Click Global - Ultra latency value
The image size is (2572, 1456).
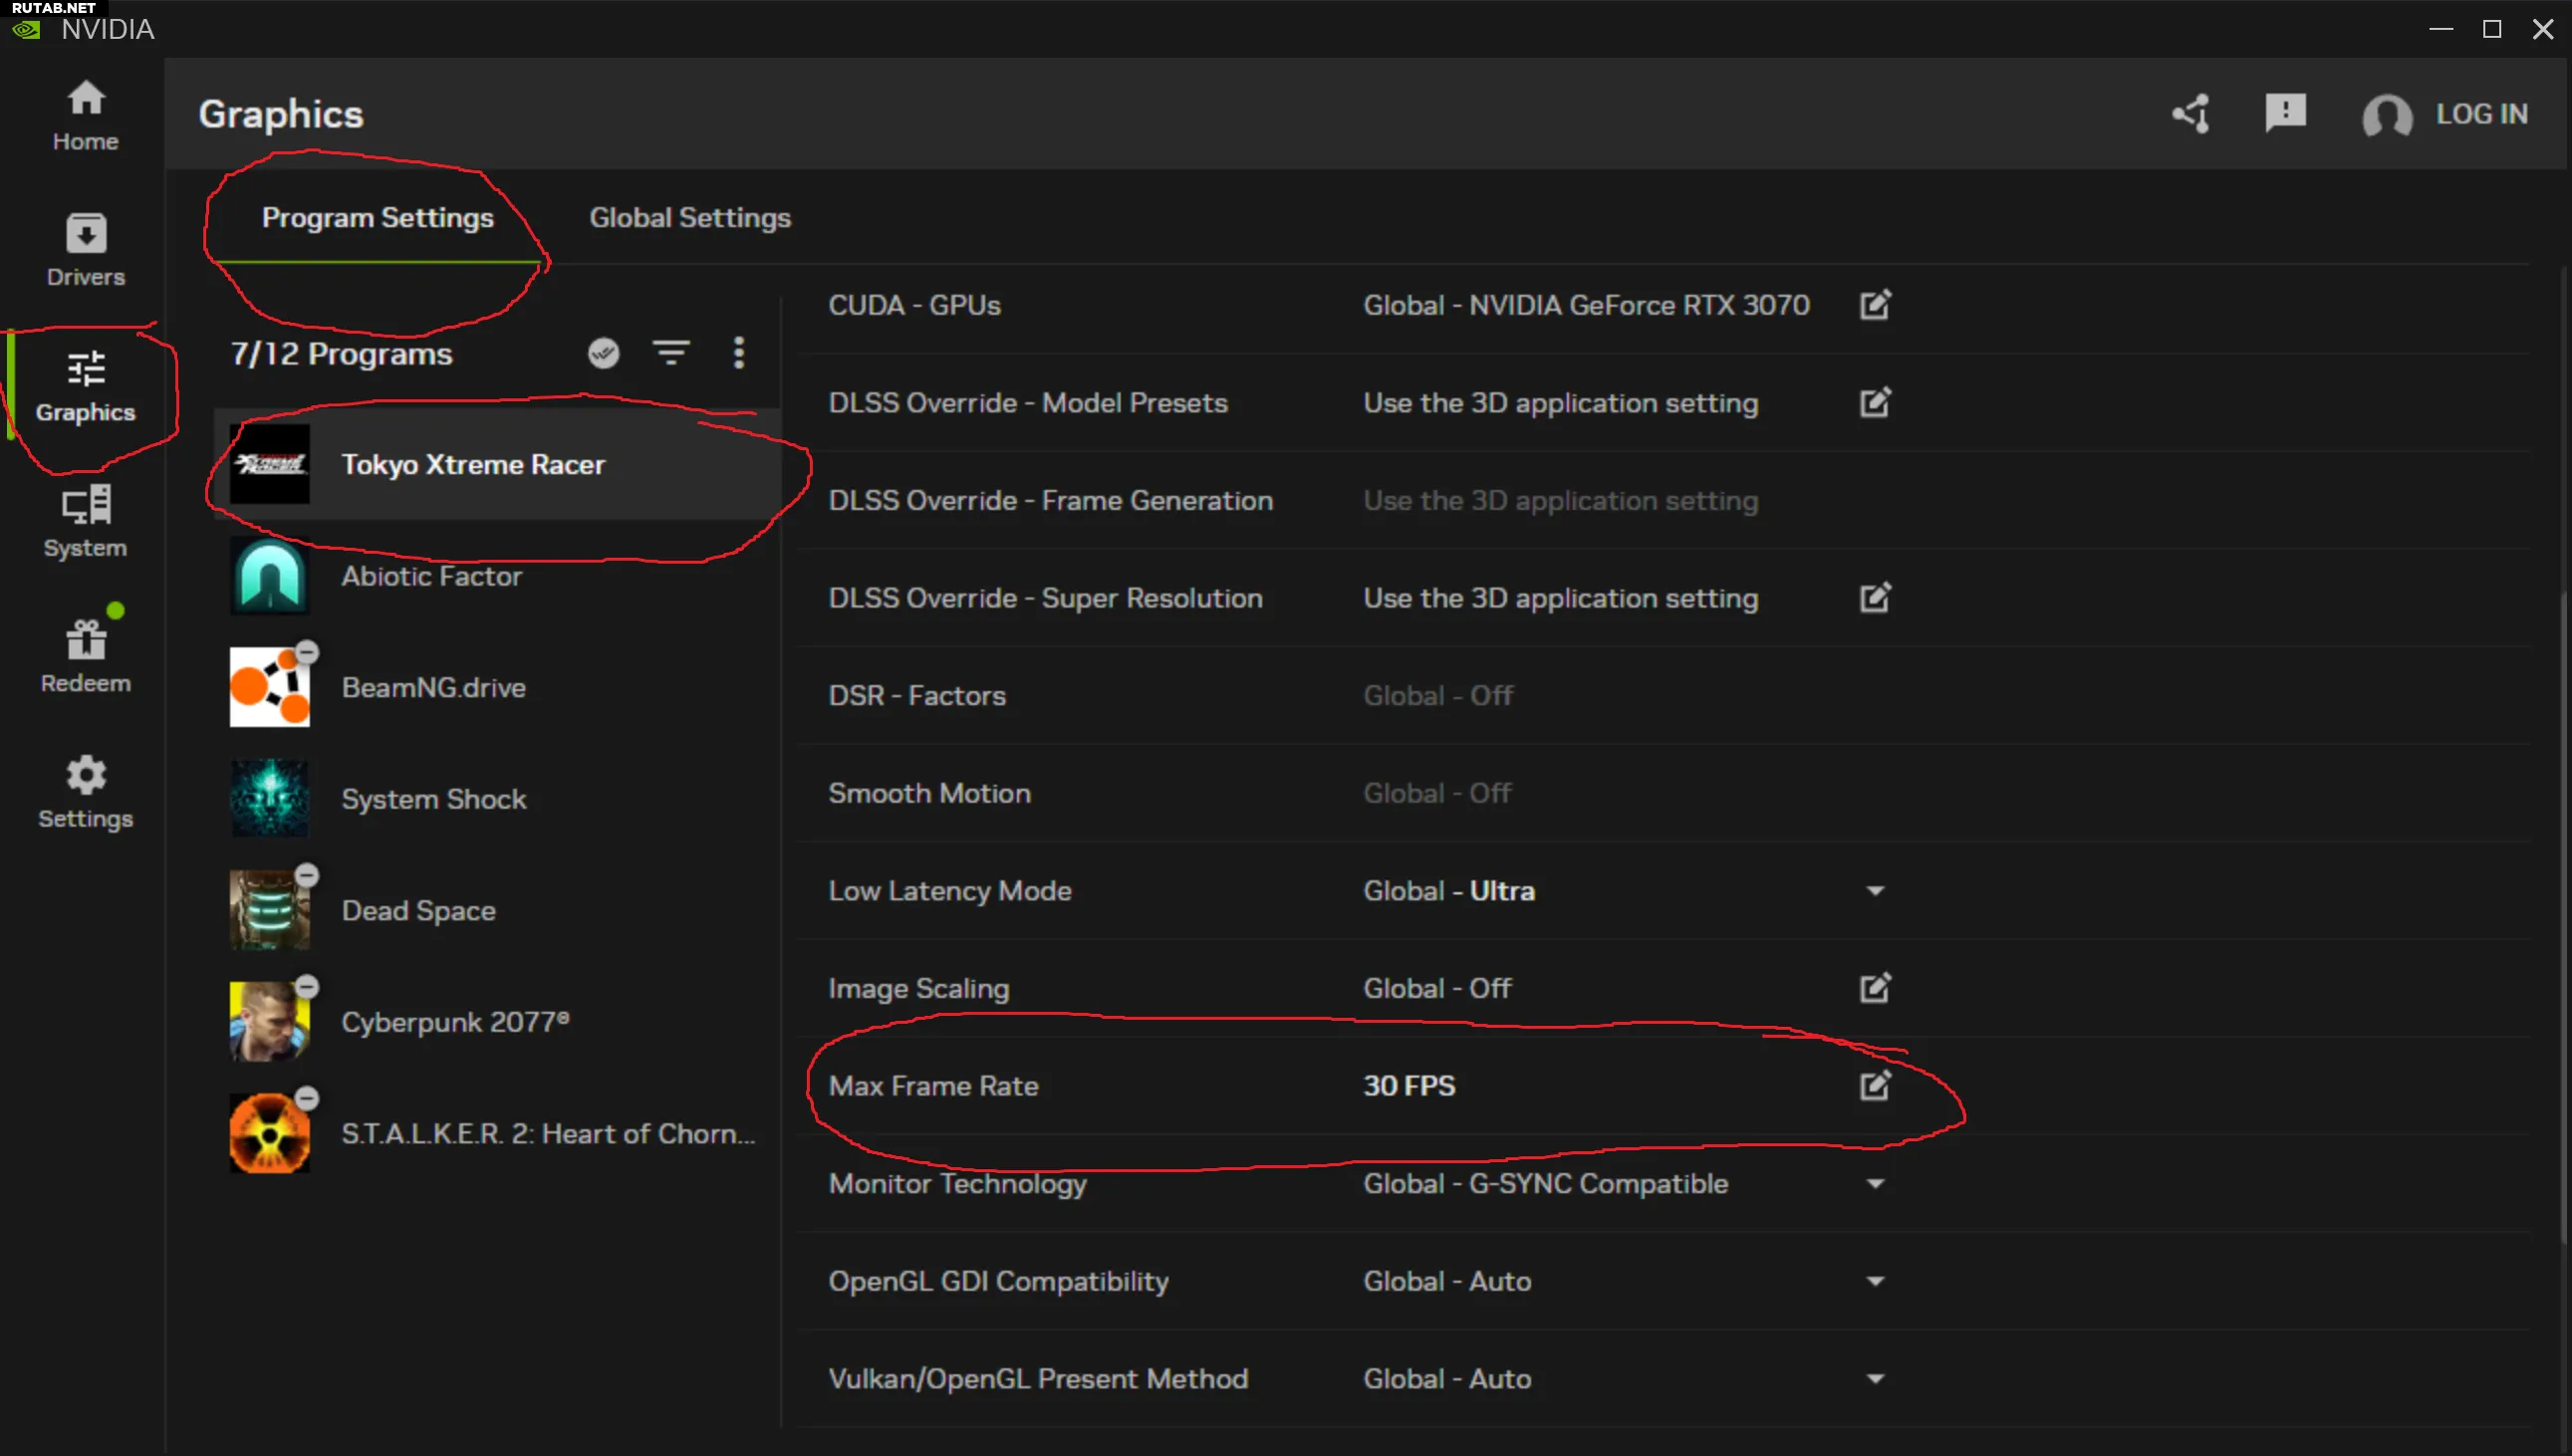point(1449,891)
